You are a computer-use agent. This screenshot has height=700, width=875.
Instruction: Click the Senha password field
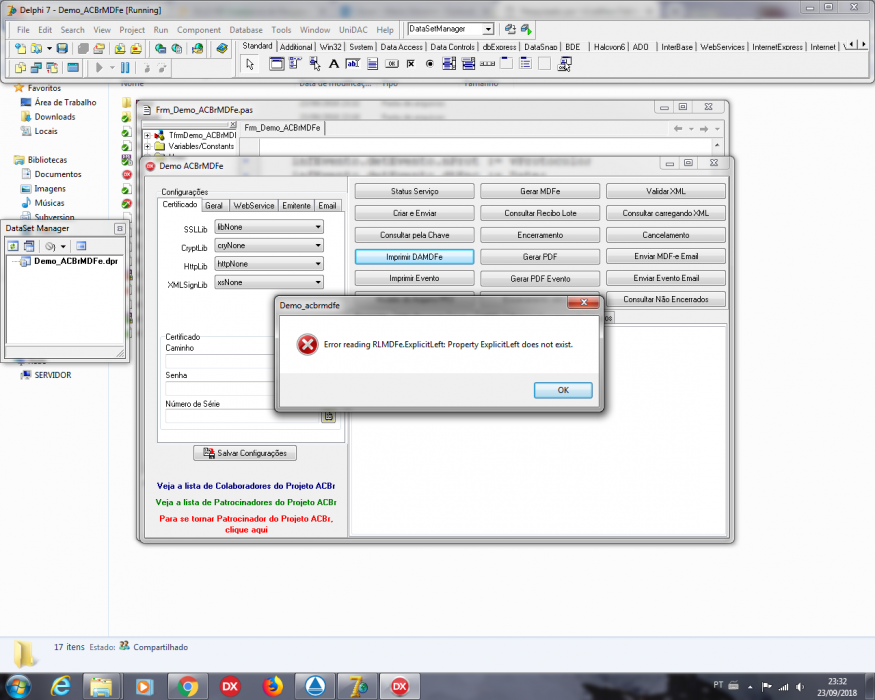click(x=220, y=389)
